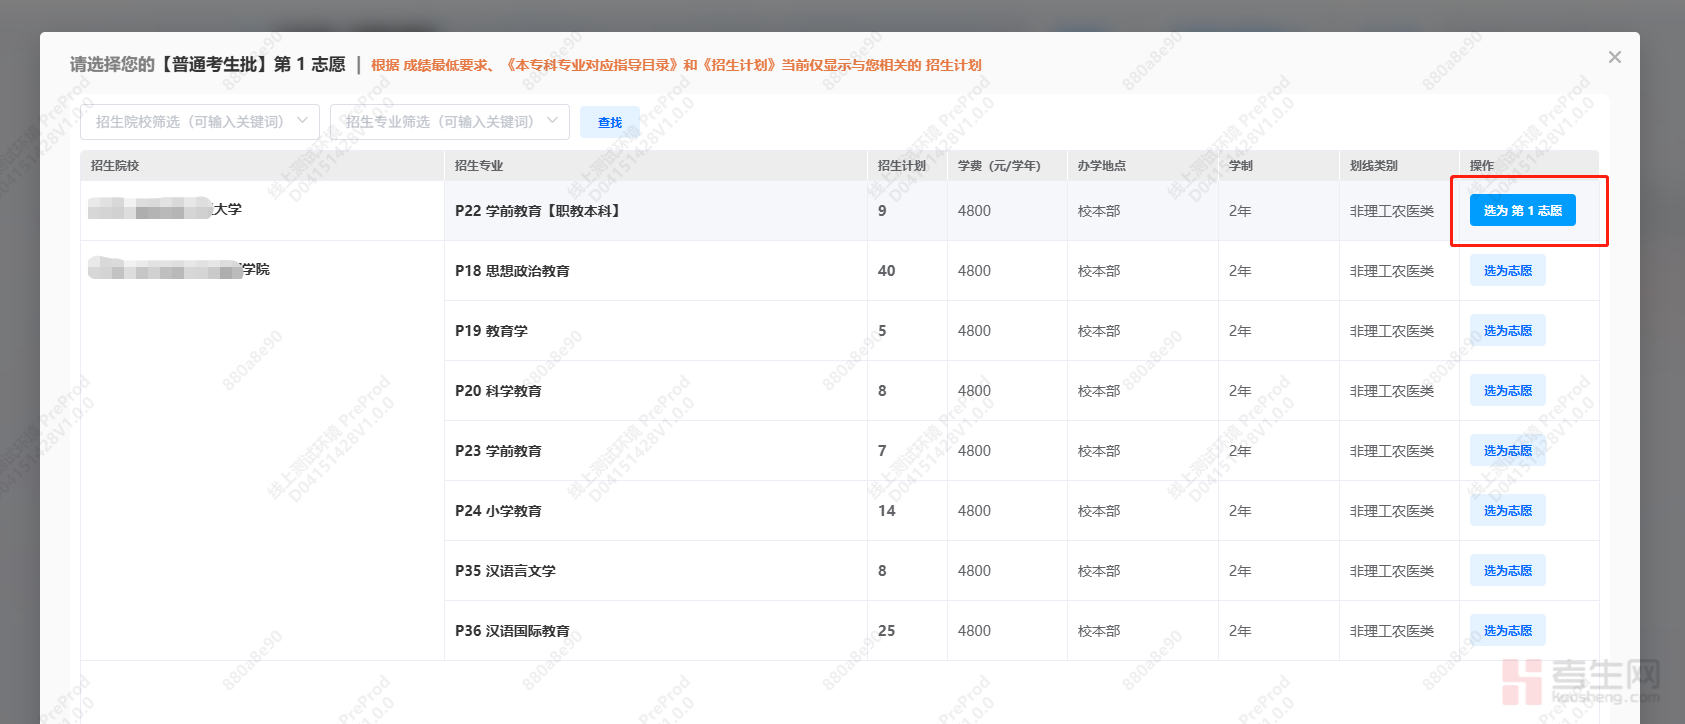Open the 招生院校筛选 dropdown

(x=200, y=122)
